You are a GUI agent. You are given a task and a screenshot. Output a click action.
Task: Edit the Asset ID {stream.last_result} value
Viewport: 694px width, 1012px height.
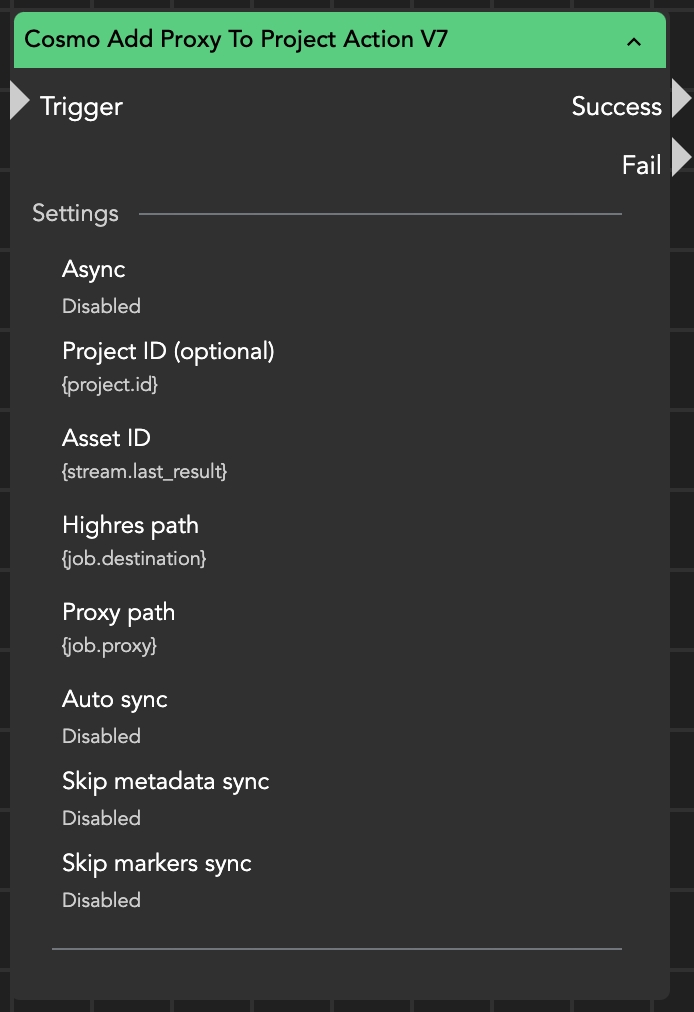144,470
